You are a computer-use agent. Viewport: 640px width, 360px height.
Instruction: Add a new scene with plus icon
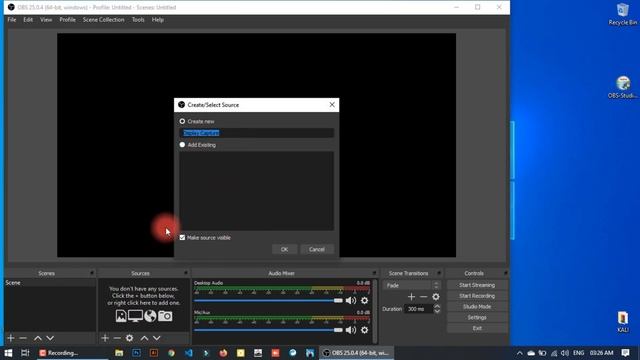pos(11,338)
